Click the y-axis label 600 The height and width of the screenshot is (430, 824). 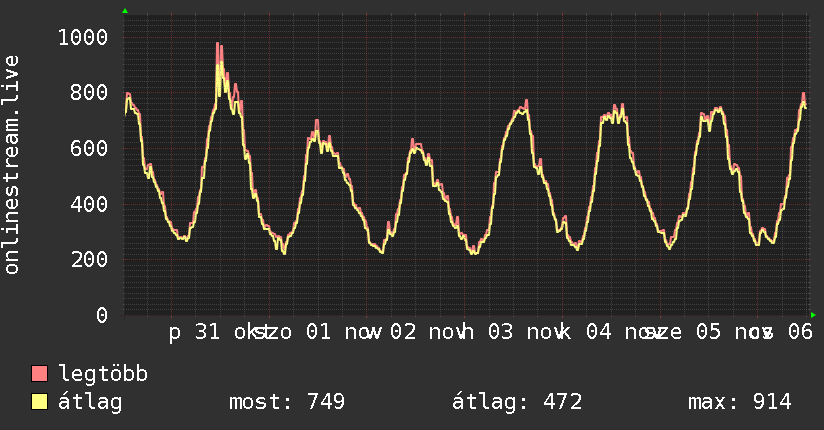[x=89, y=148]
